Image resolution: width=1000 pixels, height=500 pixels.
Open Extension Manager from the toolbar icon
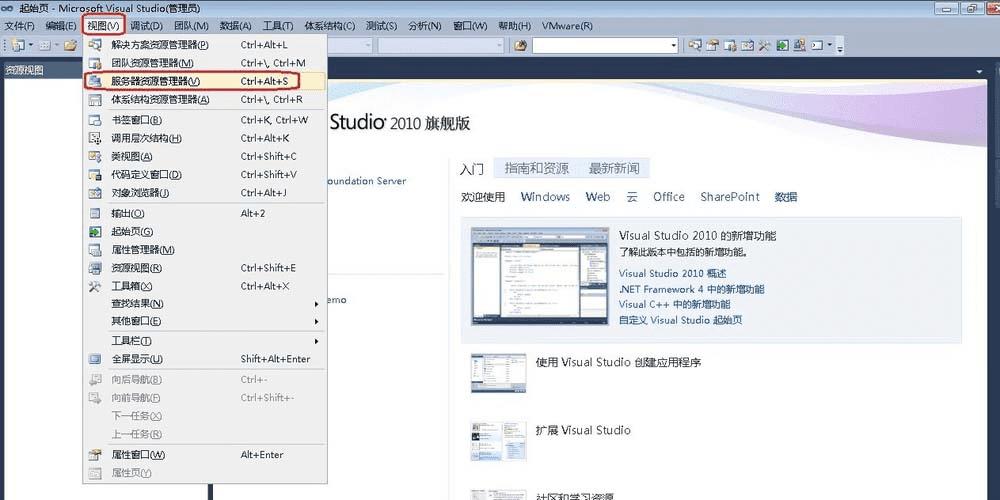click(x=799, y=45)
